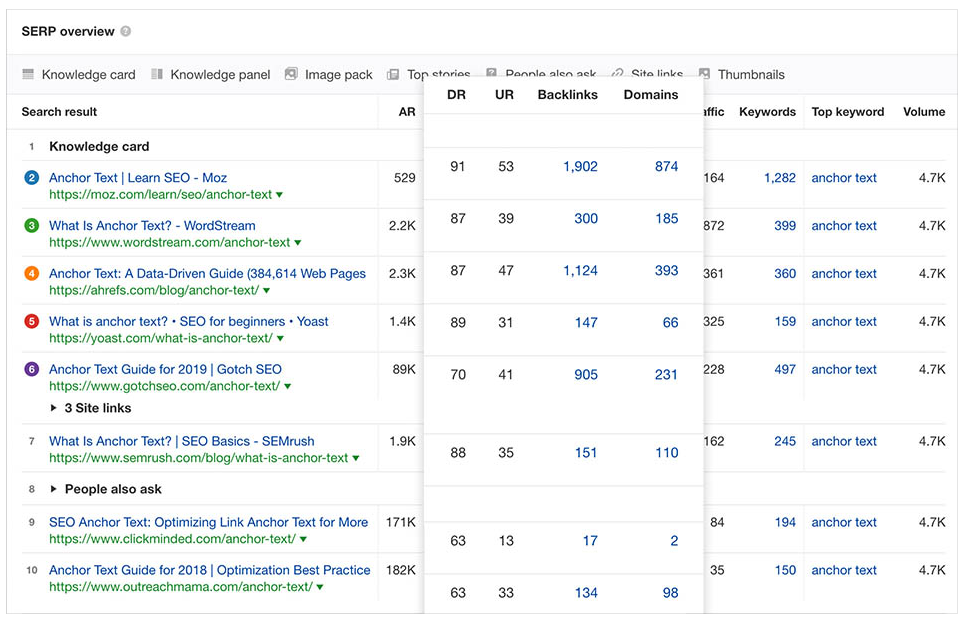963x625 pixels.
Task: Click the red position 5 circle badge
Action: [x=31, y=322]
